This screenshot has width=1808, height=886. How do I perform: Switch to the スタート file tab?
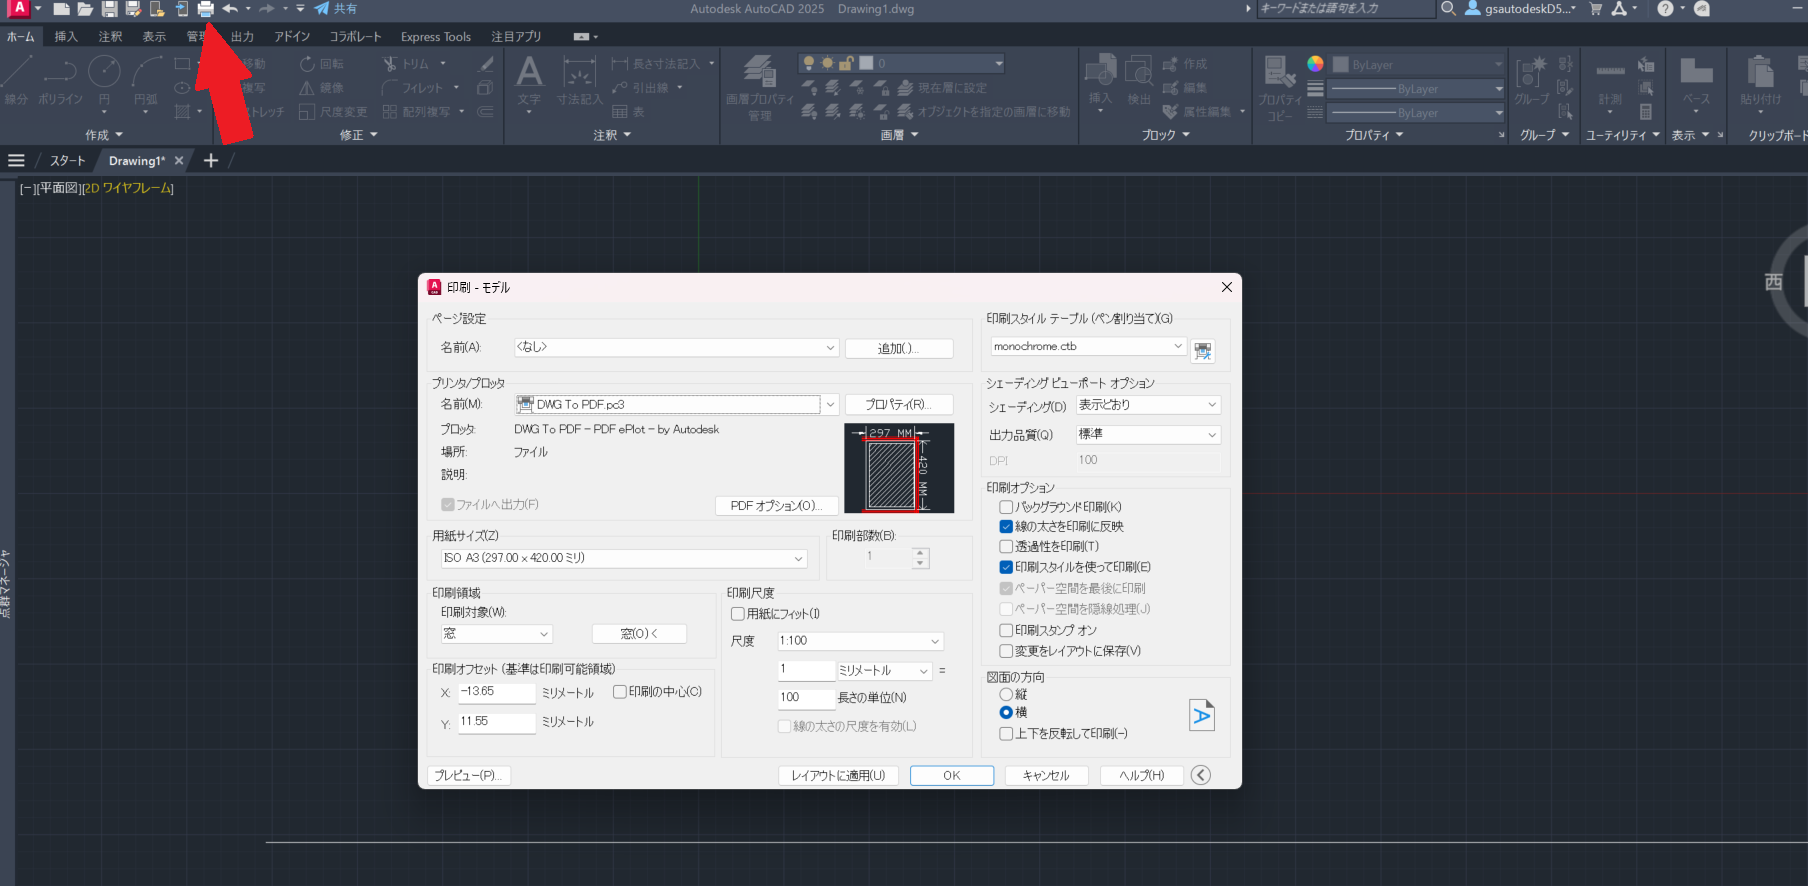coord(68,161)
